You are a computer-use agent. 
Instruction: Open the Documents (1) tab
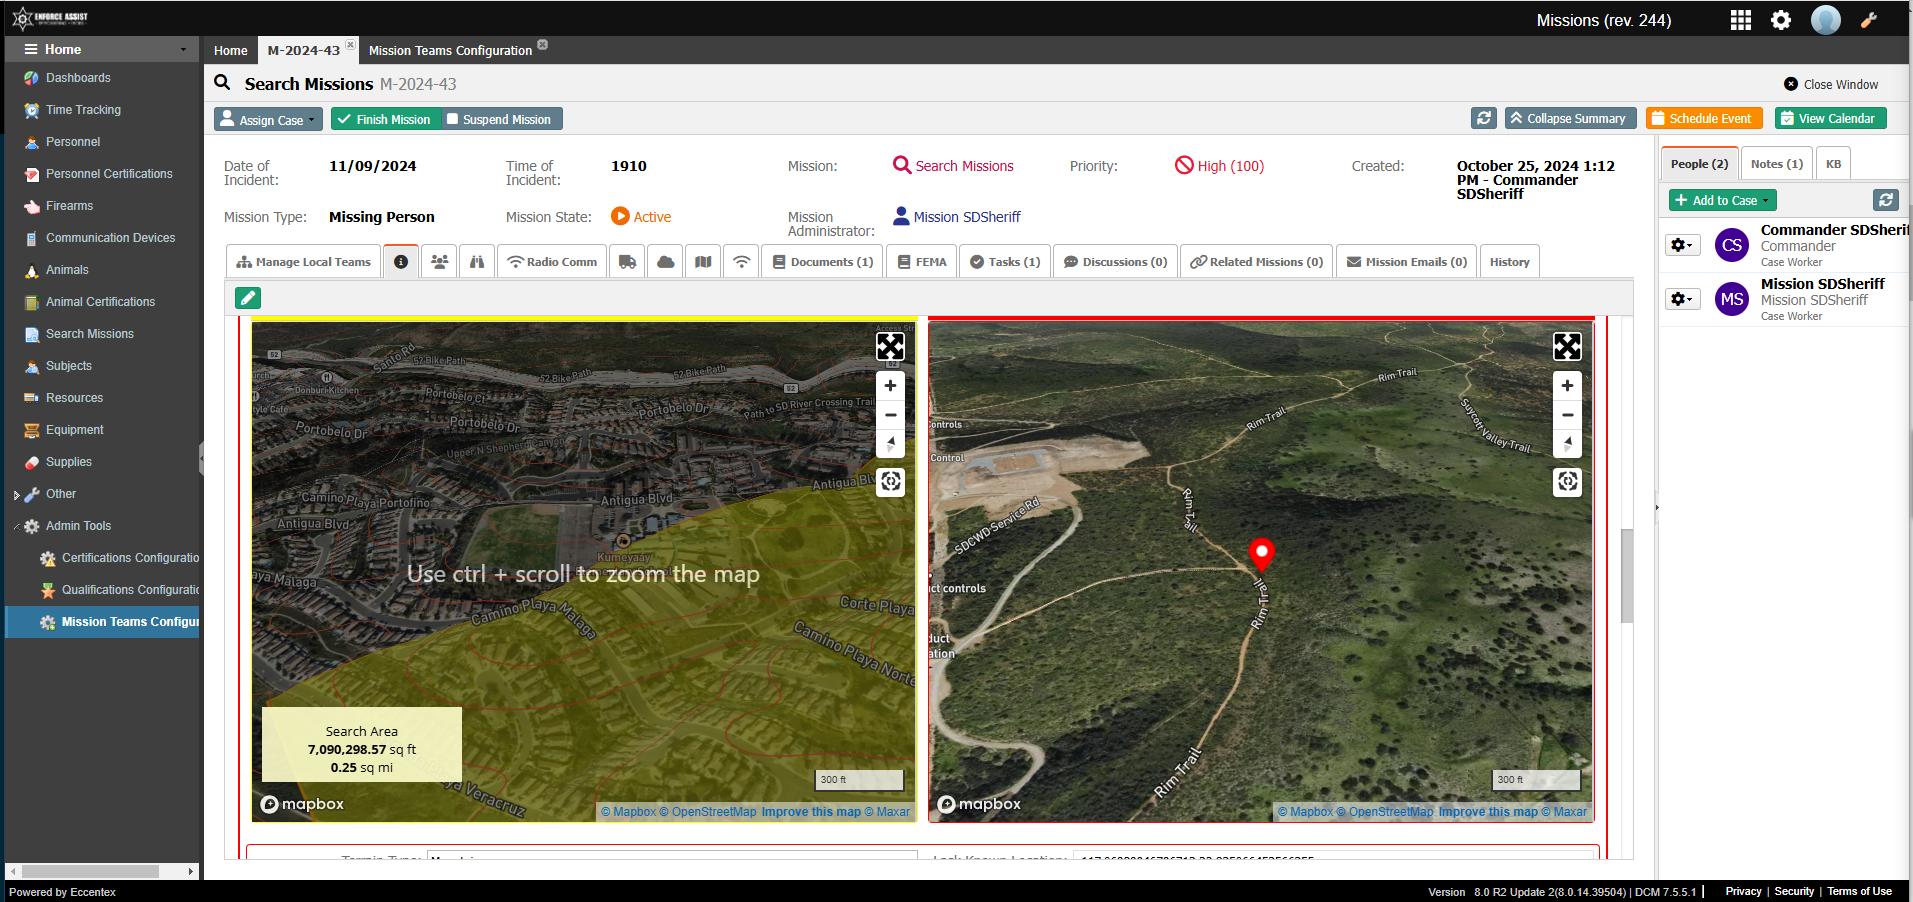coord(823,262)
